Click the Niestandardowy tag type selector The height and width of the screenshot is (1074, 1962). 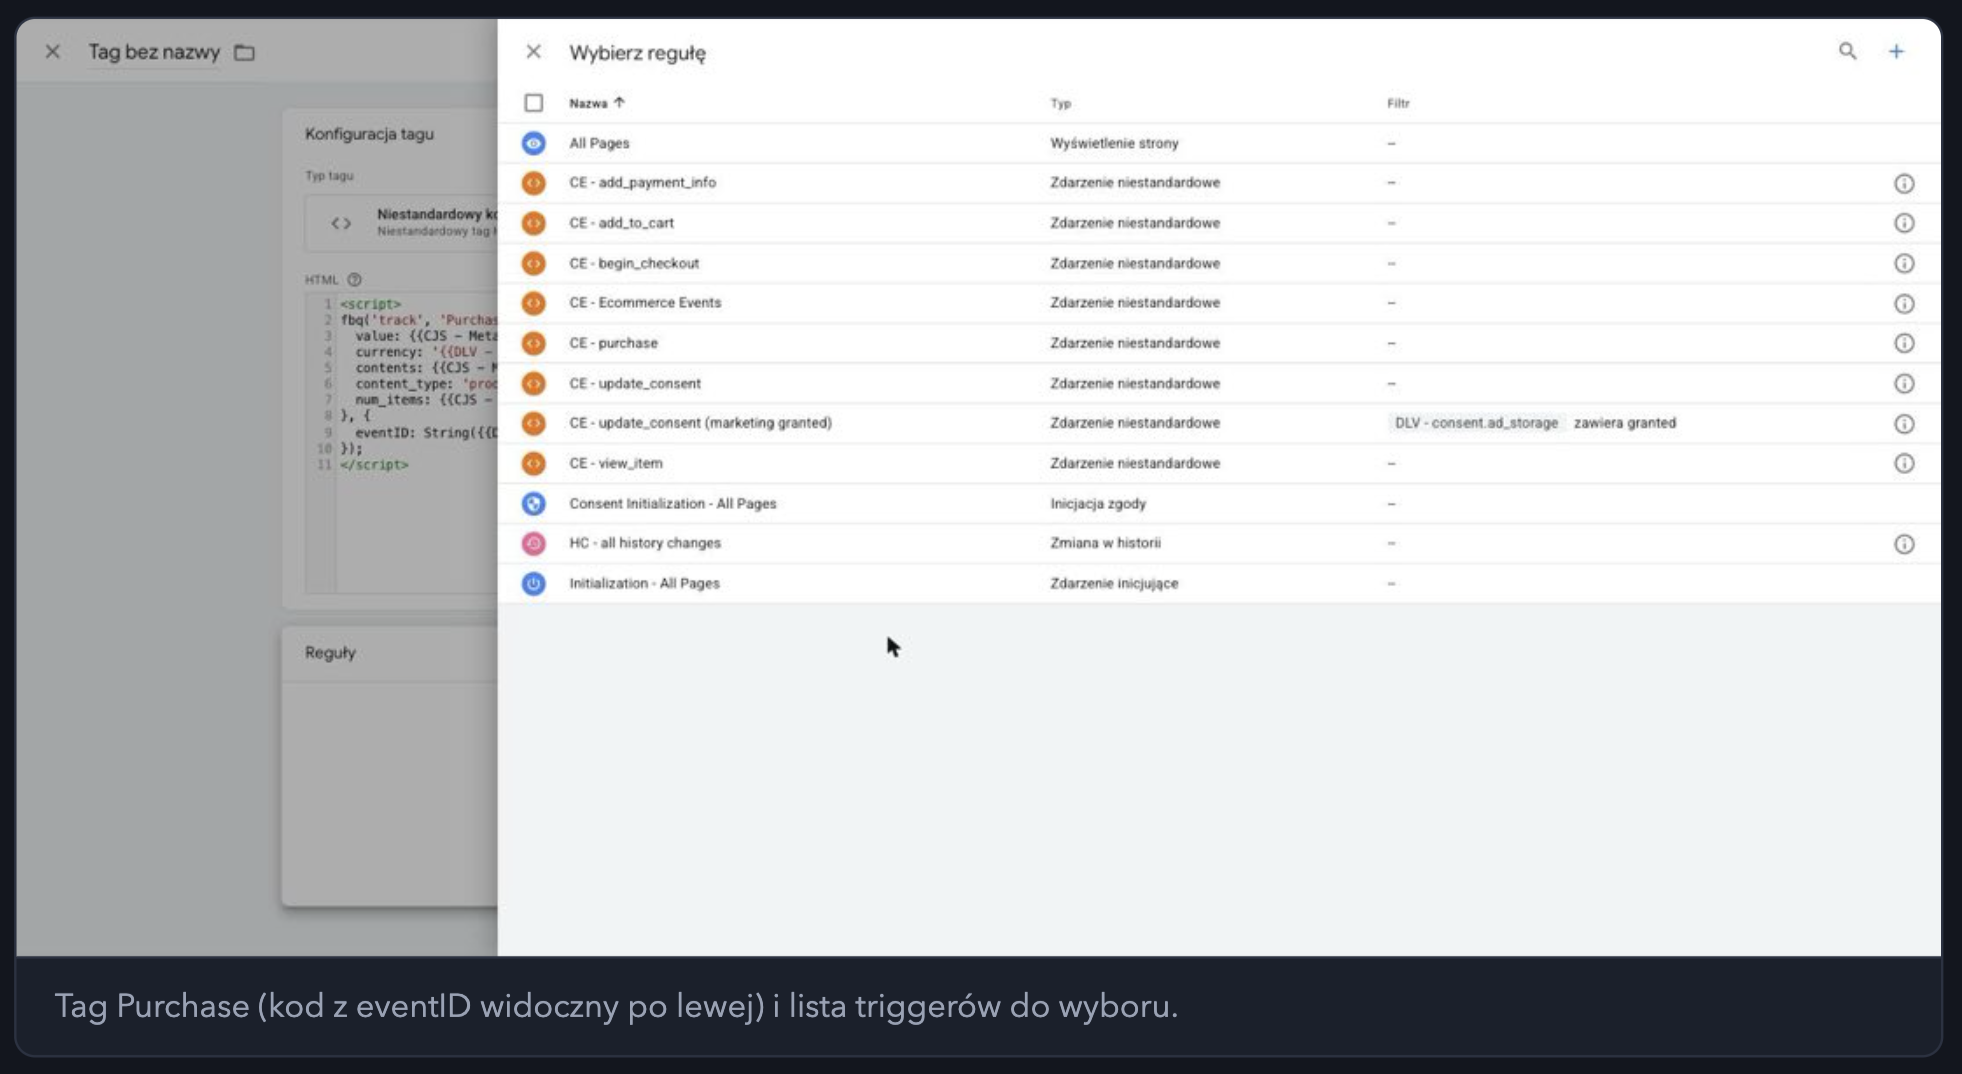point(401,223)
